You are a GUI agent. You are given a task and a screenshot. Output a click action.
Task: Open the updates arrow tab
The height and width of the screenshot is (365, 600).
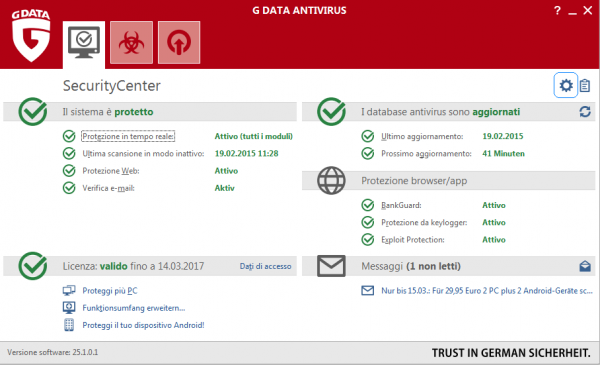pos(179,42)
